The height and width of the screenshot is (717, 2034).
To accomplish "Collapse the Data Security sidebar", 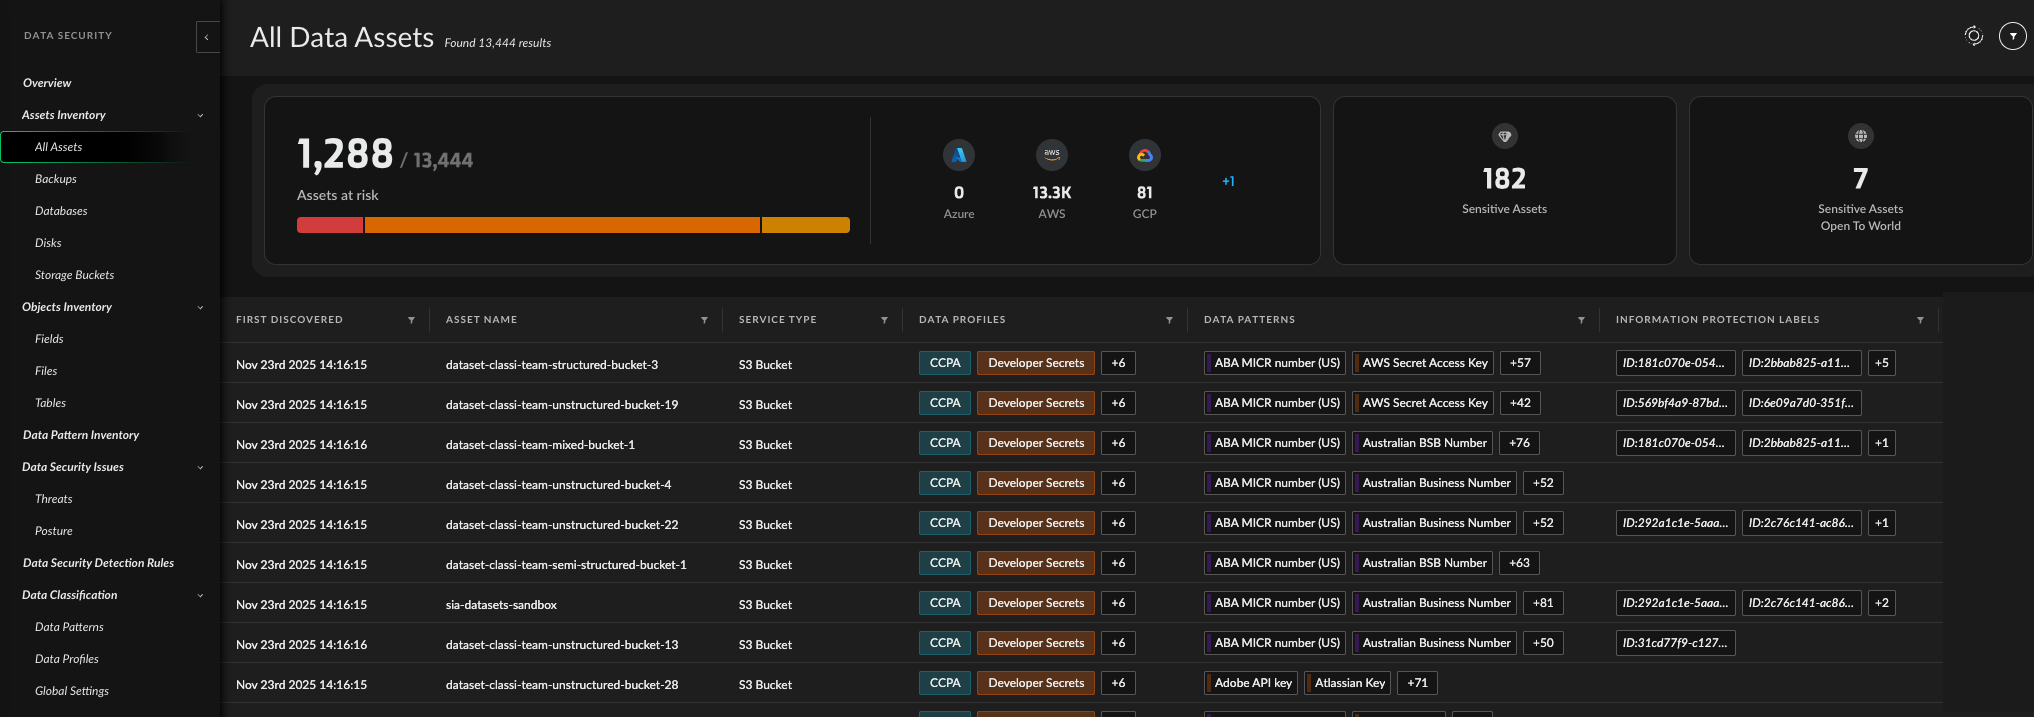I will click(x=207, y=37).
